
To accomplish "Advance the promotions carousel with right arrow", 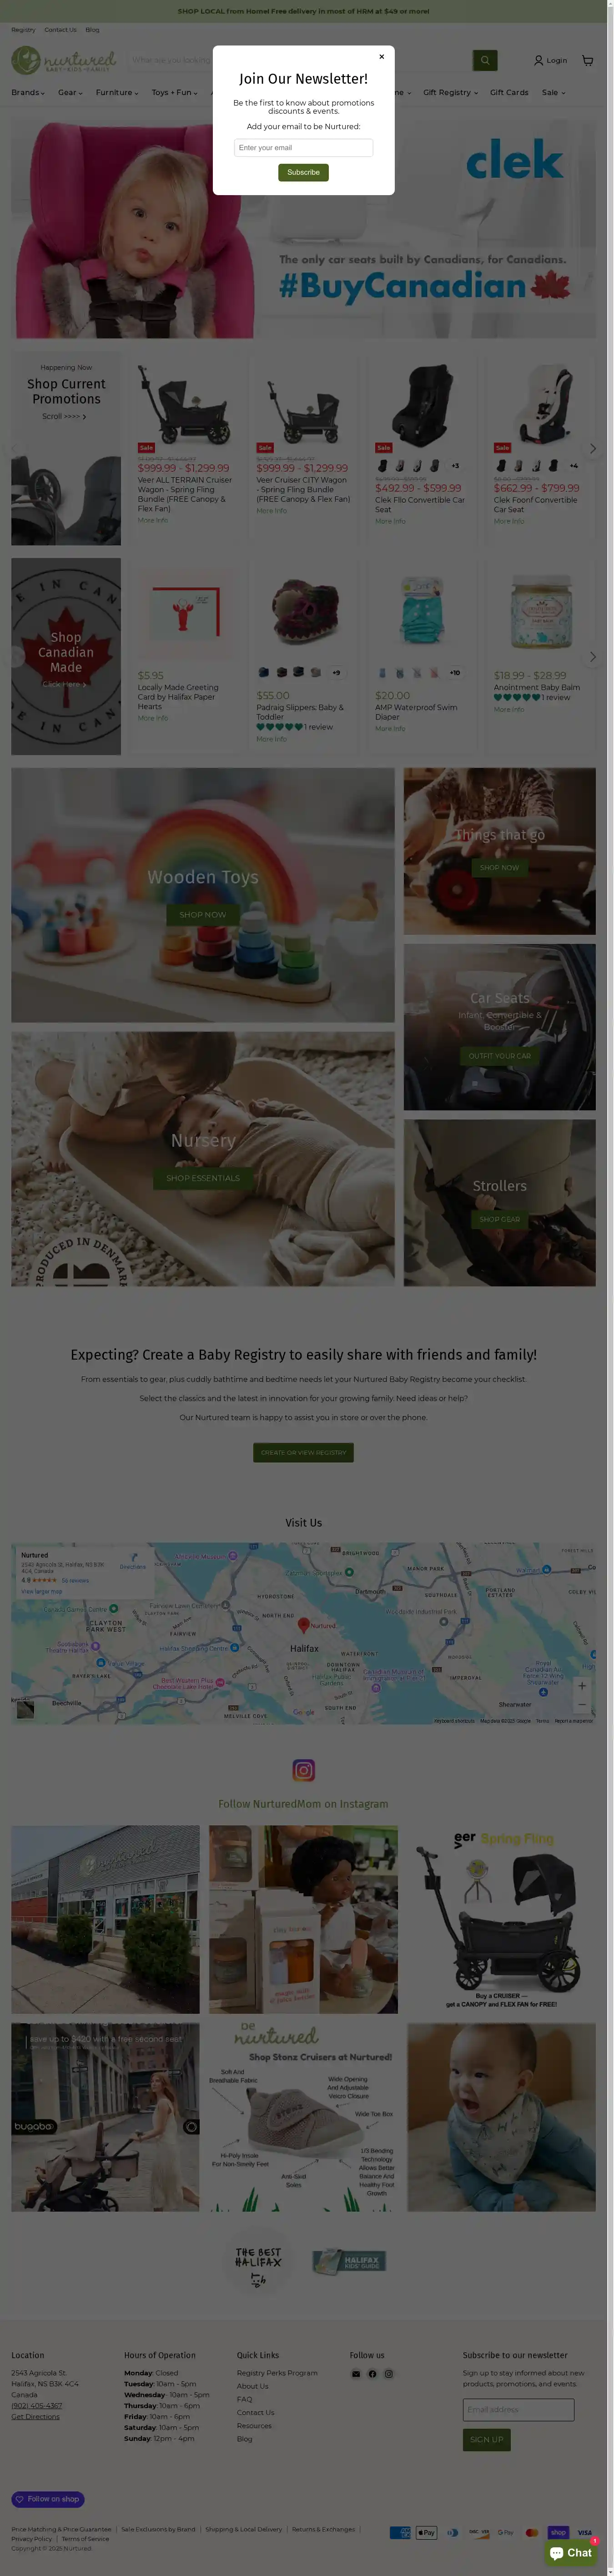I will 592,448.
